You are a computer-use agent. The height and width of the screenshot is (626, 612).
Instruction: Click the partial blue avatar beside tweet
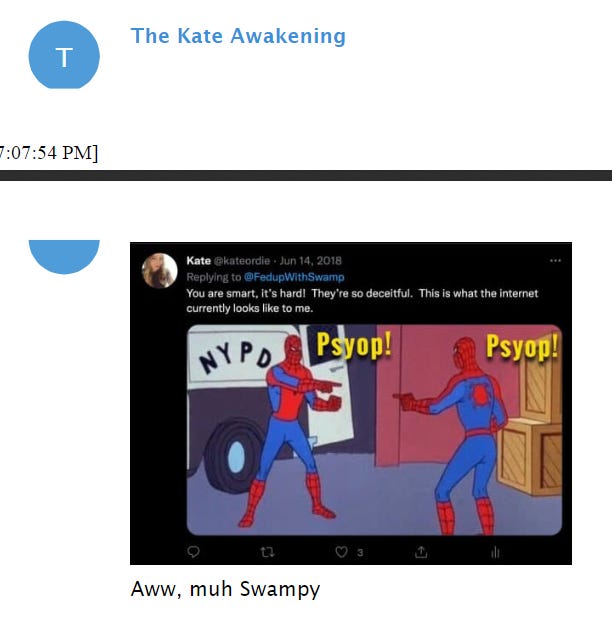point(64,257)
